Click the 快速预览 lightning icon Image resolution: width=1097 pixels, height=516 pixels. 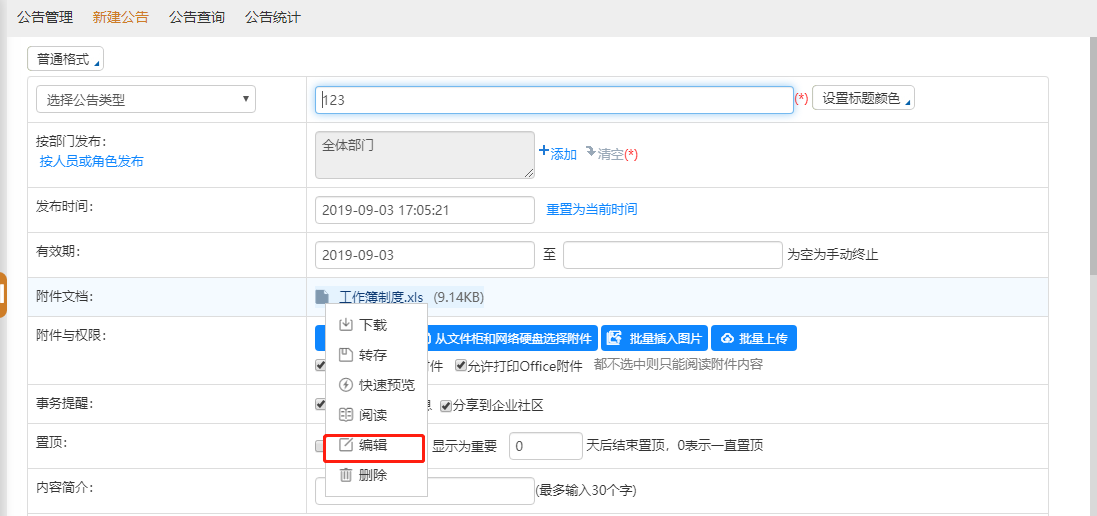[x=346, y=385]
